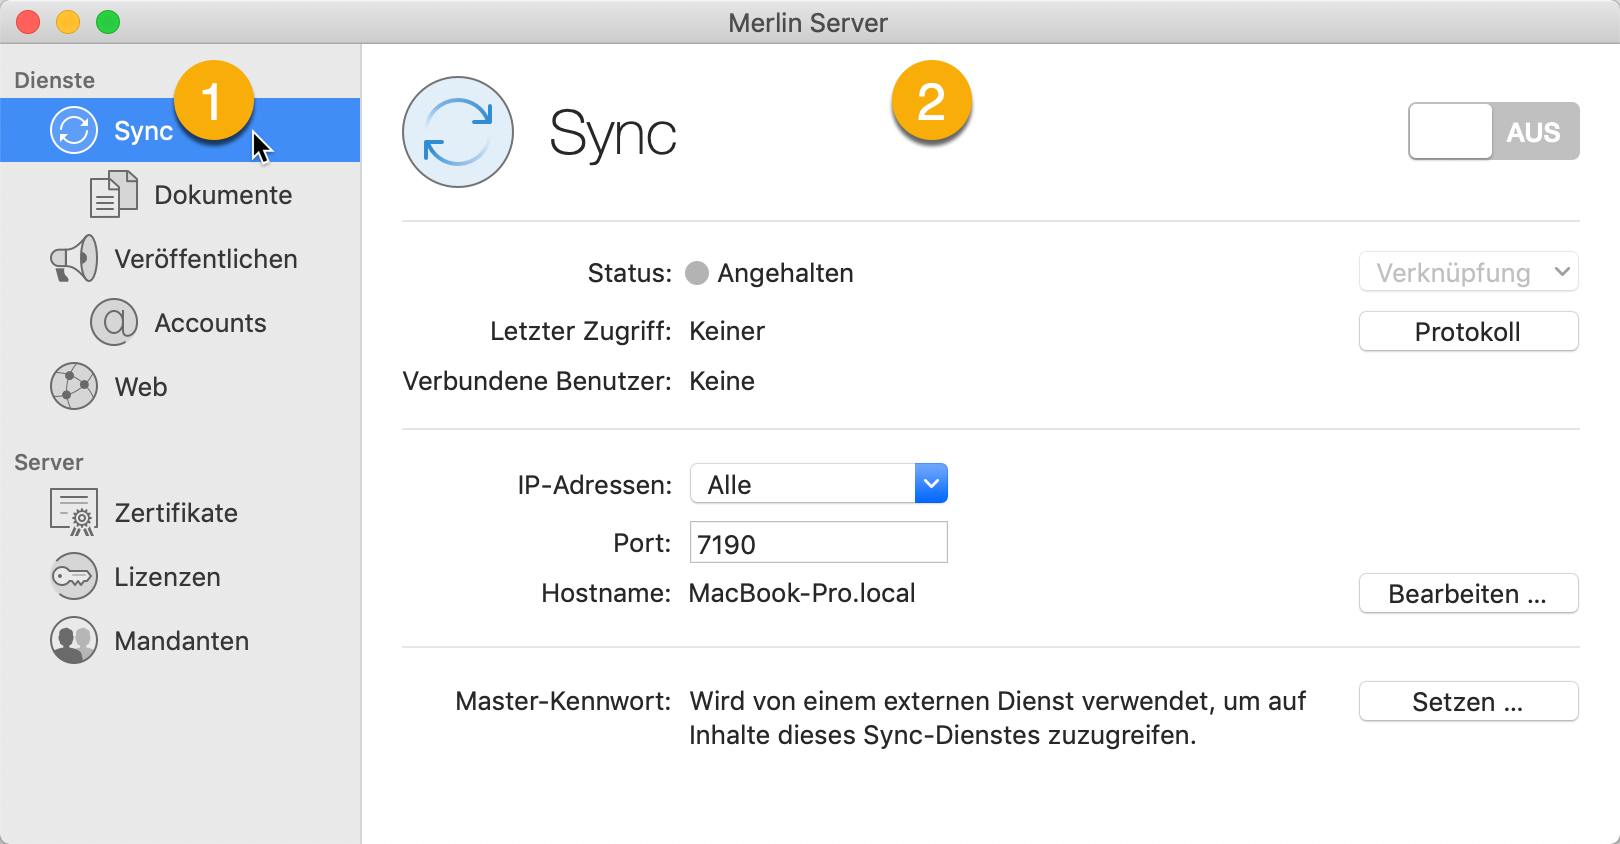
Task: Click Bearbeiten to edit the hostname
Action: click(1469, 593)
